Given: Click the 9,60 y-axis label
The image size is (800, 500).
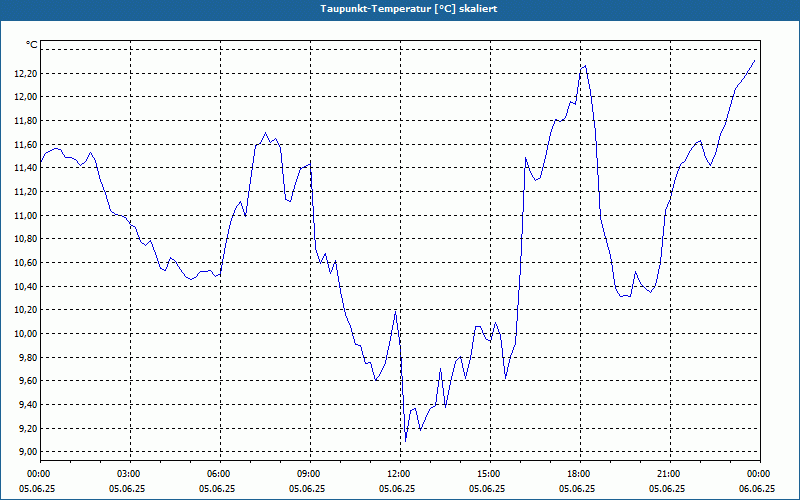Looking at the screenshot, I should [x=29, y=381].
